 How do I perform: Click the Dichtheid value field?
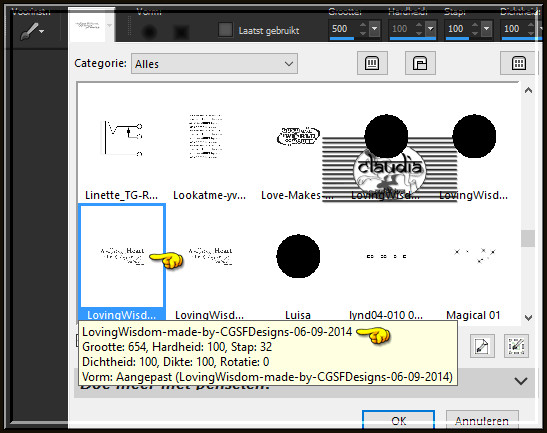click(x=514, y=29)
